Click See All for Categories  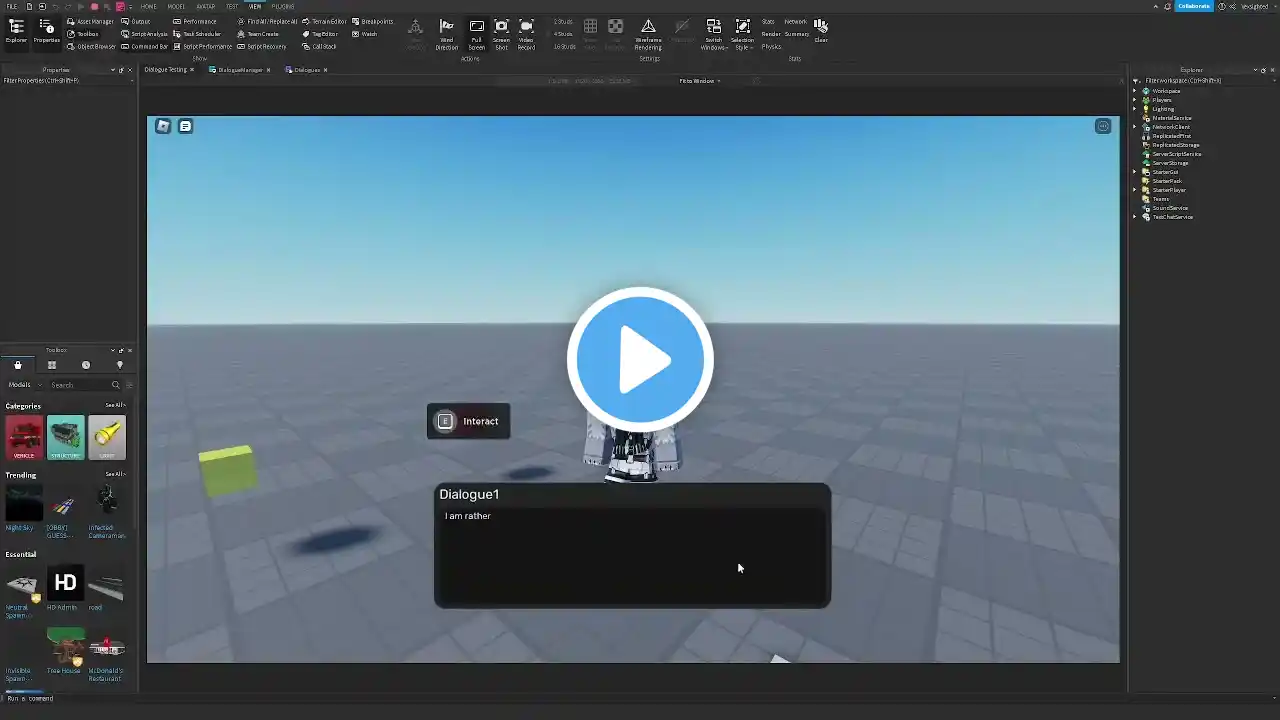click(115, 406)
